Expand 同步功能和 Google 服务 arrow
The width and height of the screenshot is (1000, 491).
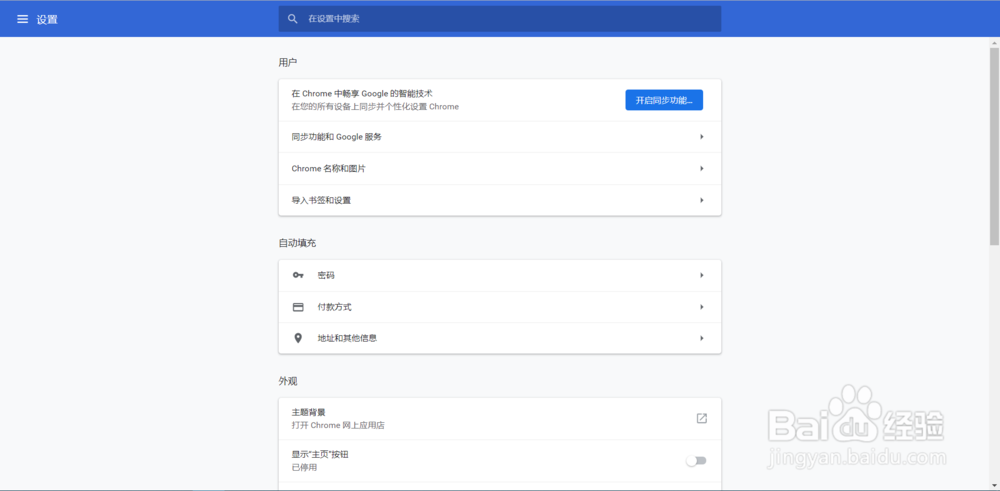pos(702,136)
